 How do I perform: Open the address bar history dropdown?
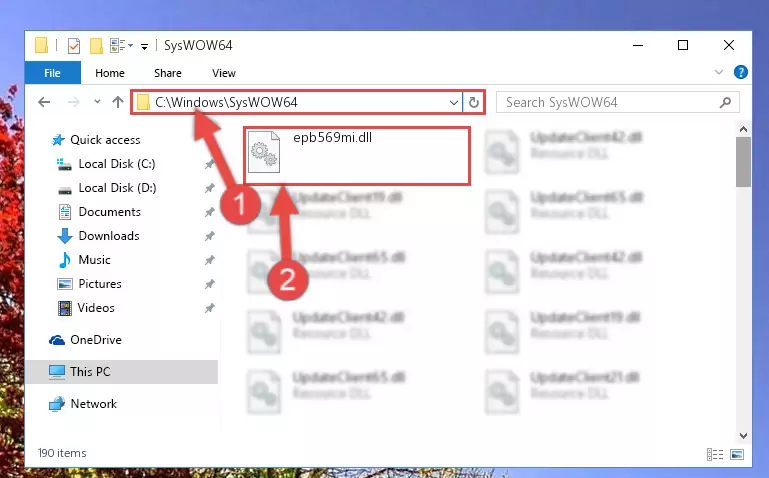tap(454, 102)
